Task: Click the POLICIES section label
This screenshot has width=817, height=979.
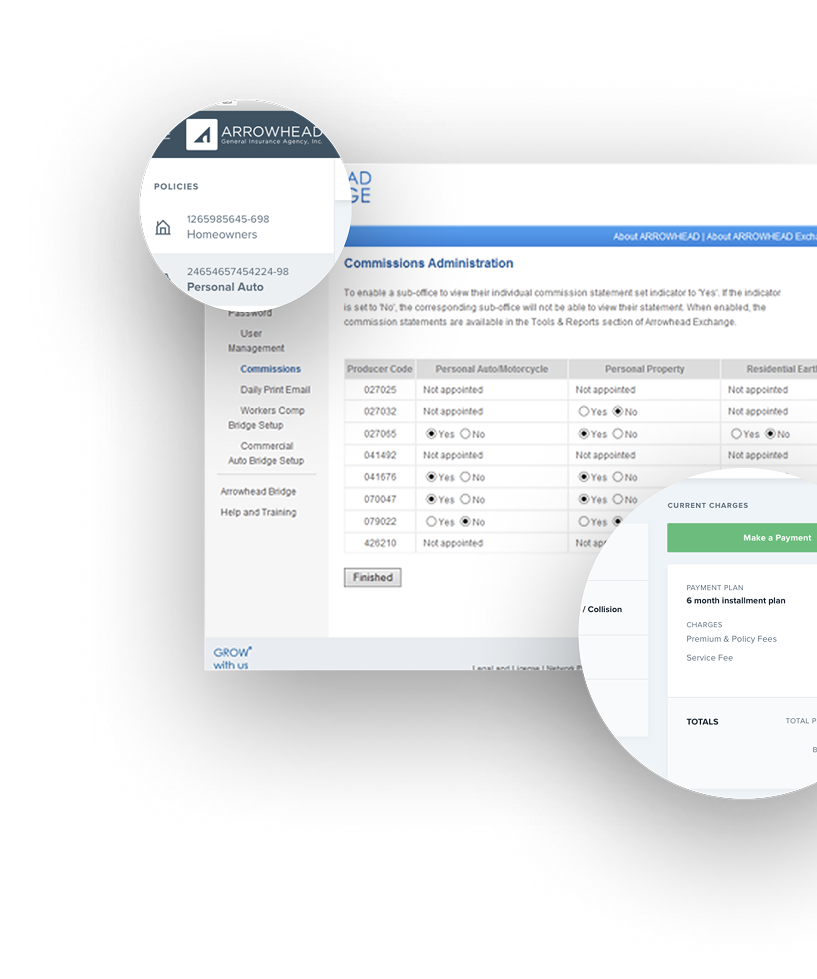Action: (x=176, y=187)
